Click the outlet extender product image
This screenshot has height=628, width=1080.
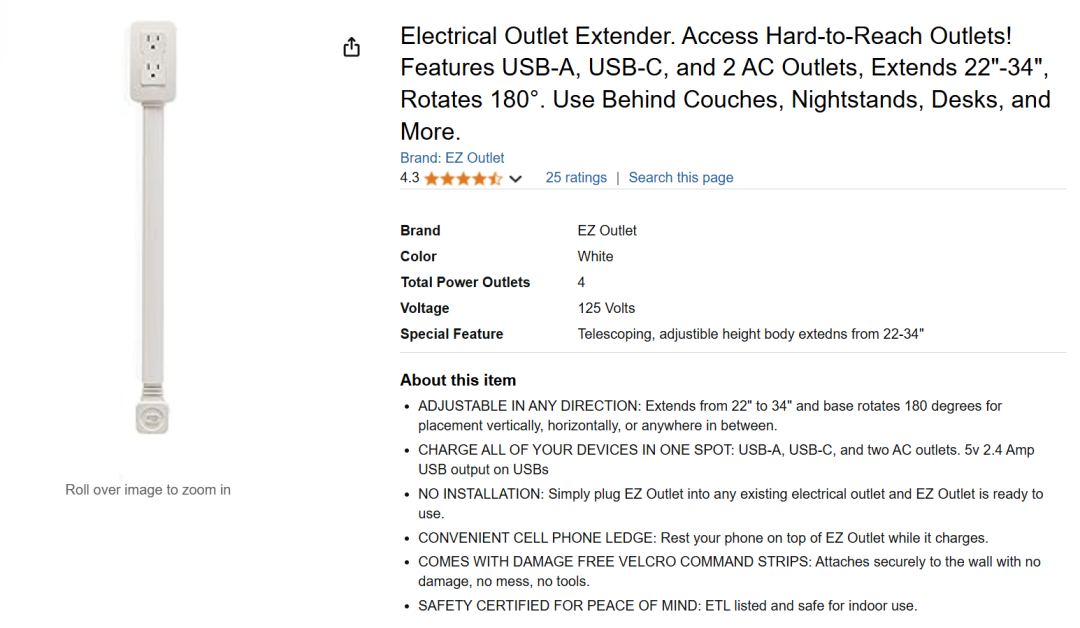[150, 228]
